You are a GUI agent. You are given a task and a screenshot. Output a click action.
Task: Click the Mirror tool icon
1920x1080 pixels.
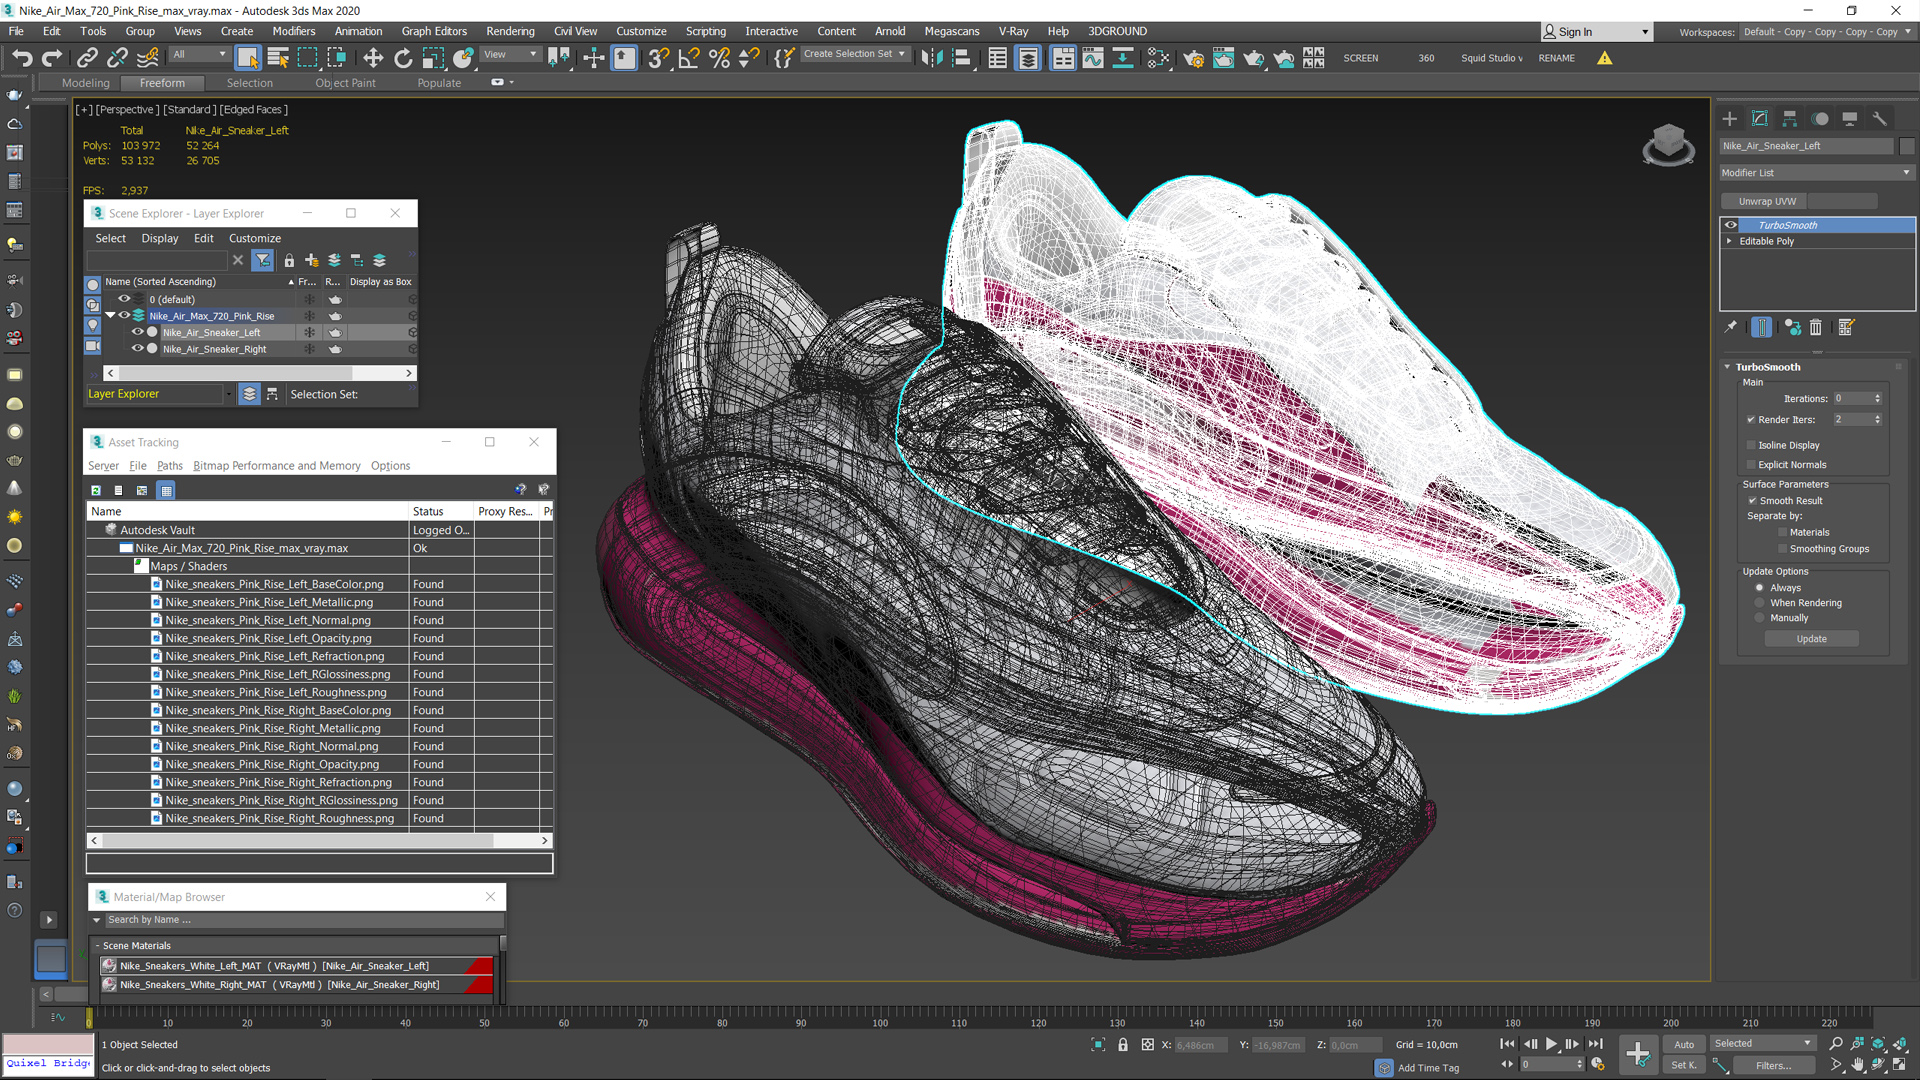tap(931, 58)
